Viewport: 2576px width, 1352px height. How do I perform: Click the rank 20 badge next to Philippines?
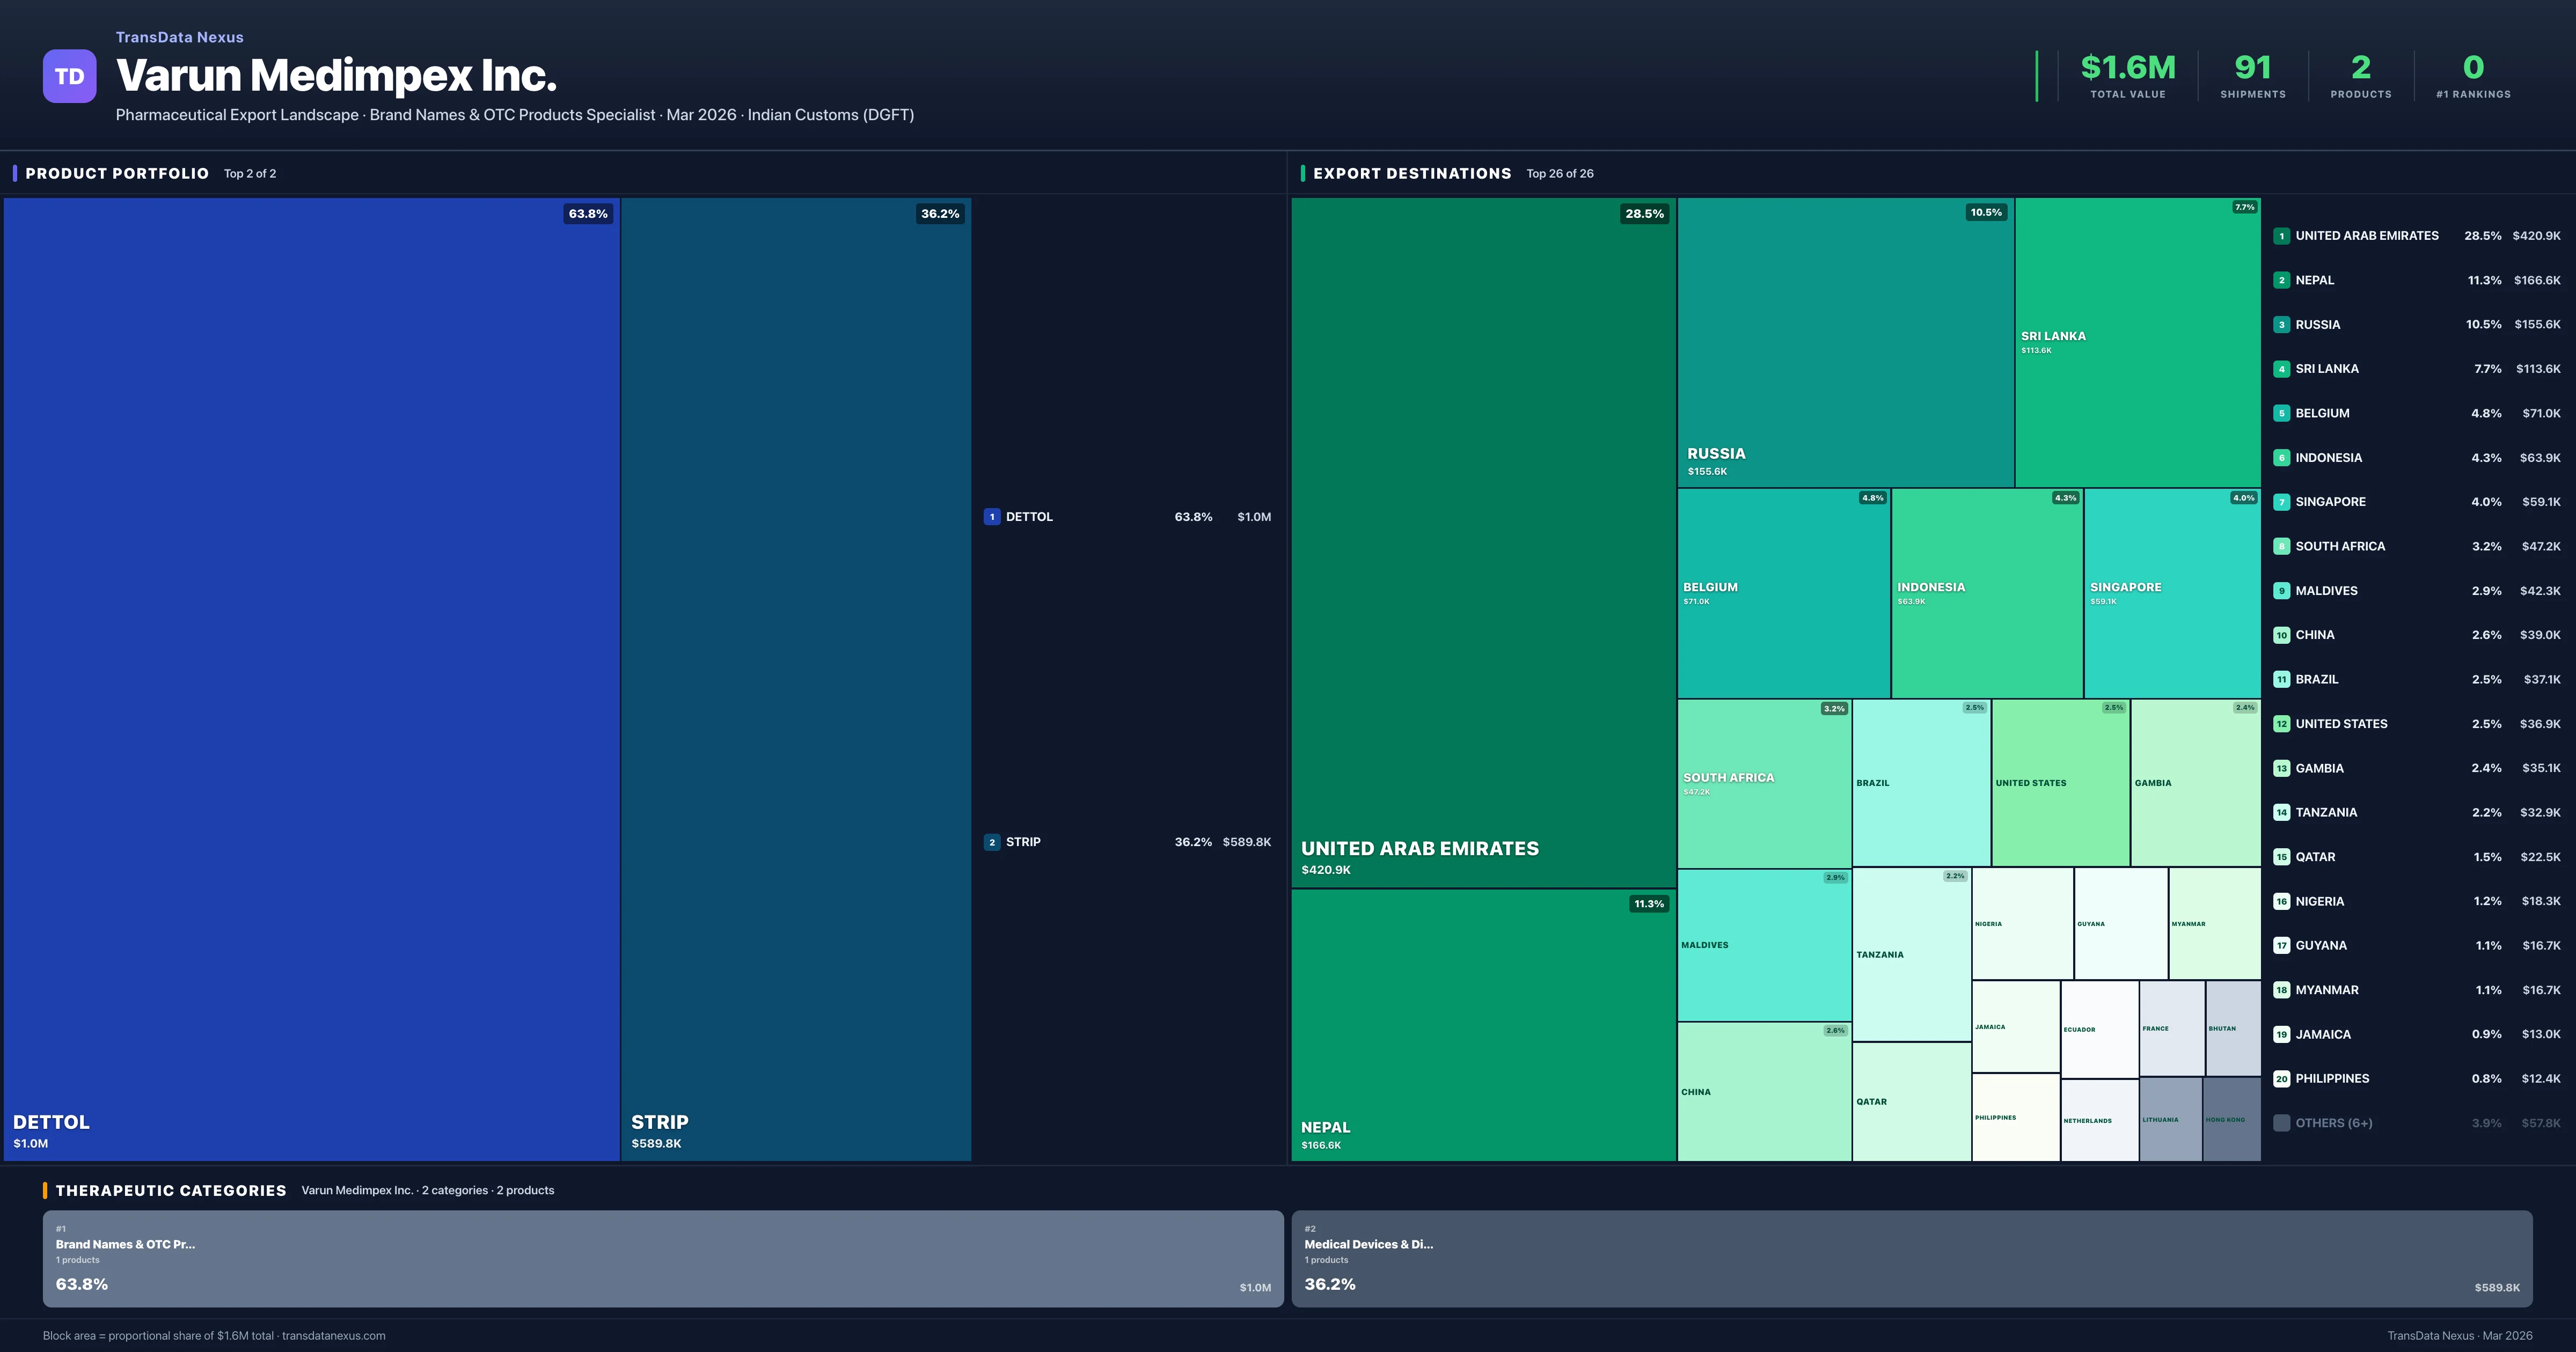pos(2281,1079)
